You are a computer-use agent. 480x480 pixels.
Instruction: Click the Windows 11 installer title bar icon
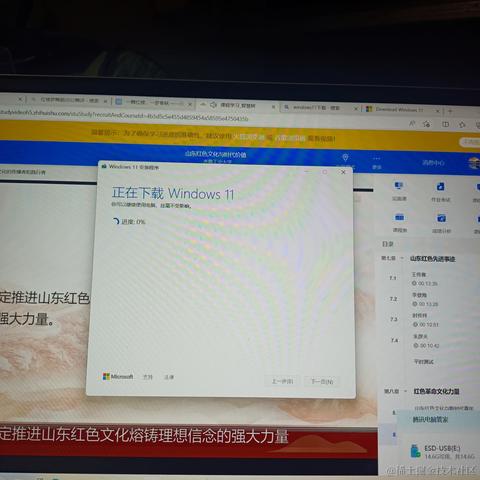pyautogui.click(x=104, y=166)
